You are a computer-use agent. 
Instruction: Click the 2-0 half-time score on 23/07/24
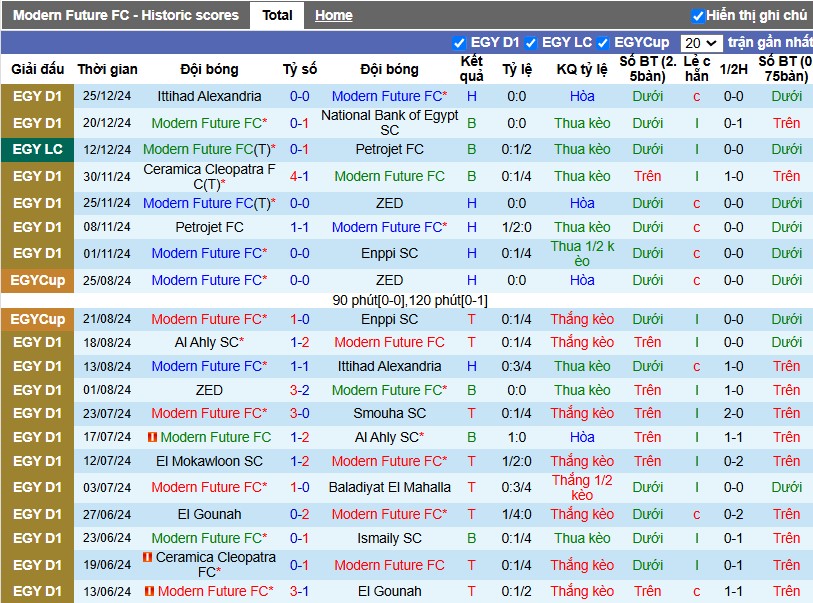[733, 413]
